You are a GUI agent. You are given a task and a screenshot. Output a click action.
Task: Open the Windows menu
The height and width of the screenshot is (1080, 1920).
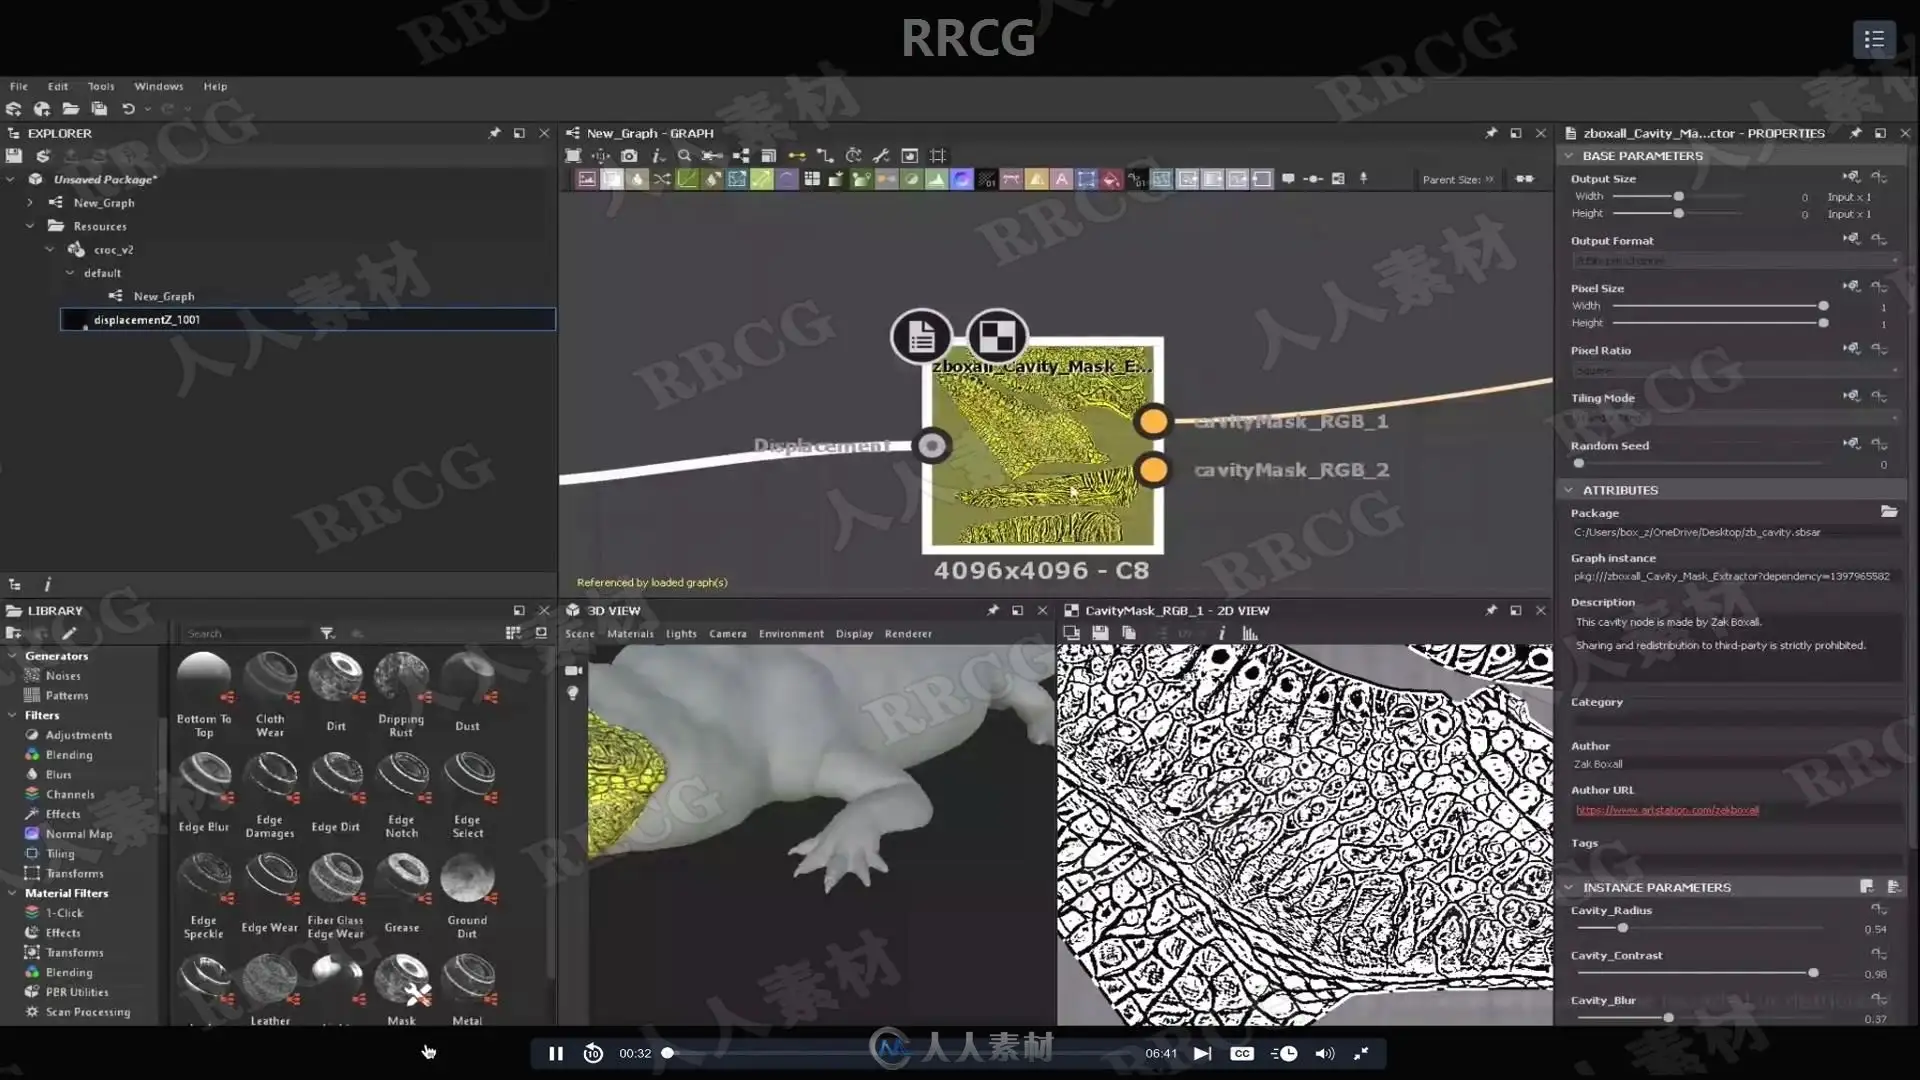pos(159,86)
